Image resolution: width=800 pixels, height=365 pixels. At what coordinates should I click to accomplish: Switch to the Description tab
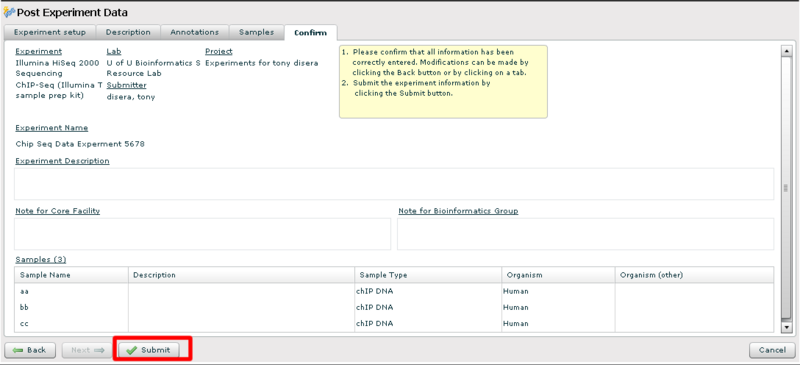click(128, 32)
